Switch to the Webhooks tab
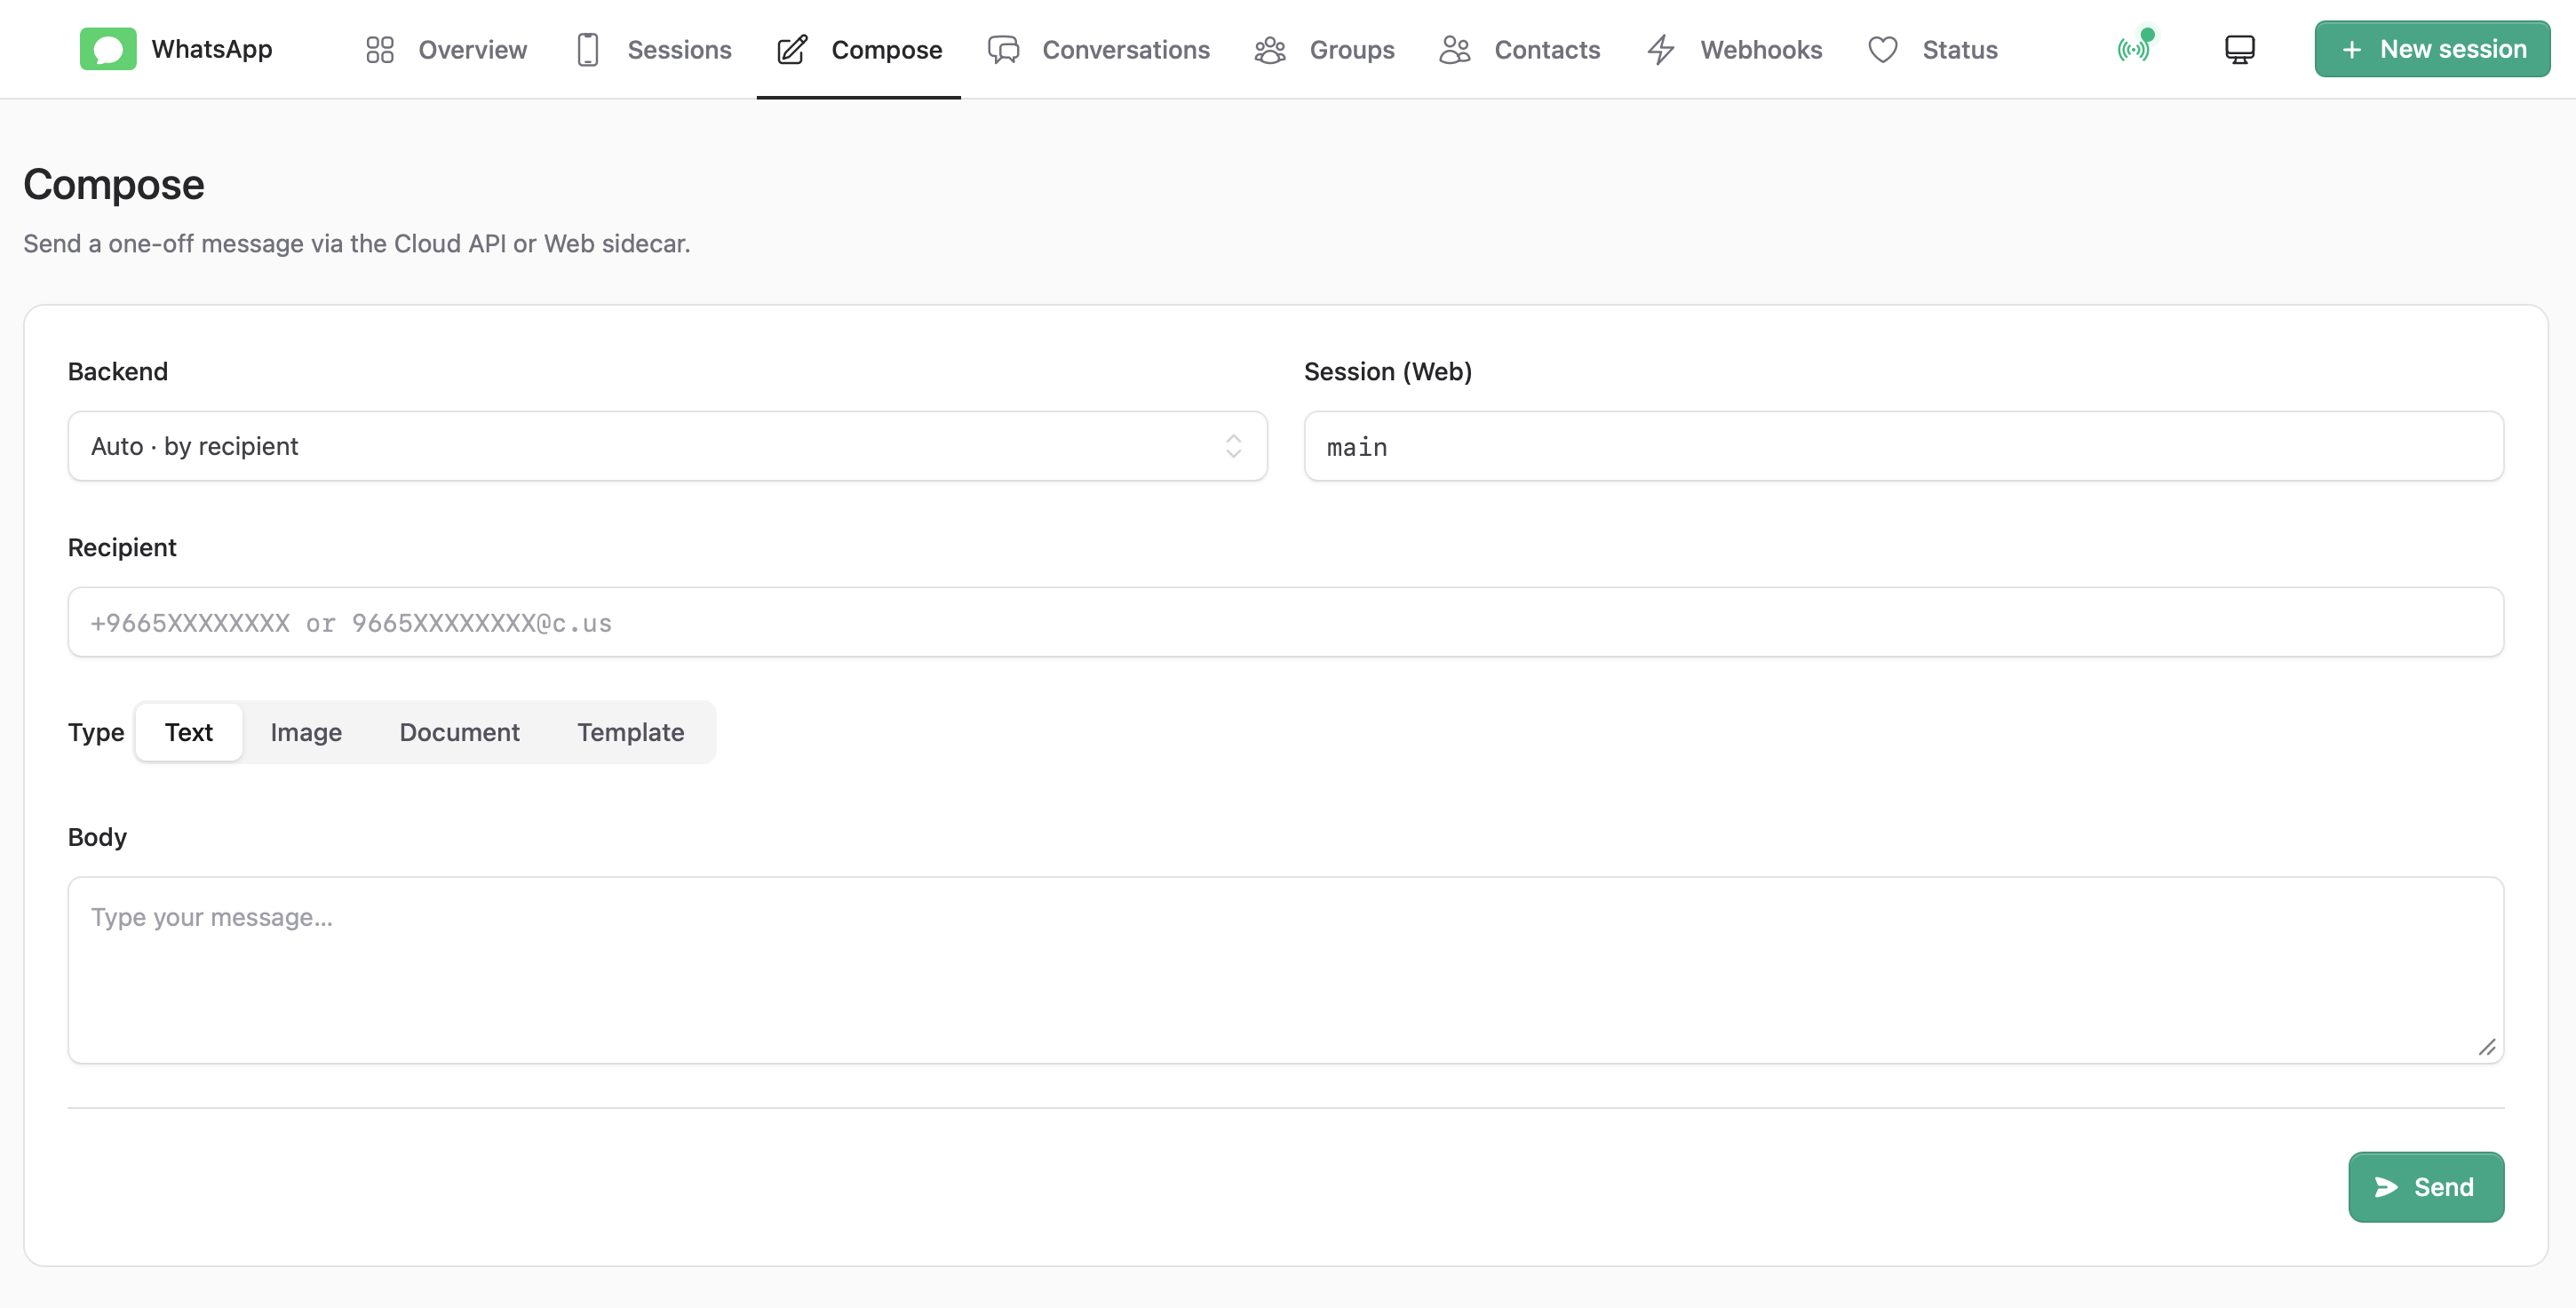This screenshot has height=1308, width=2576. 1735,50
